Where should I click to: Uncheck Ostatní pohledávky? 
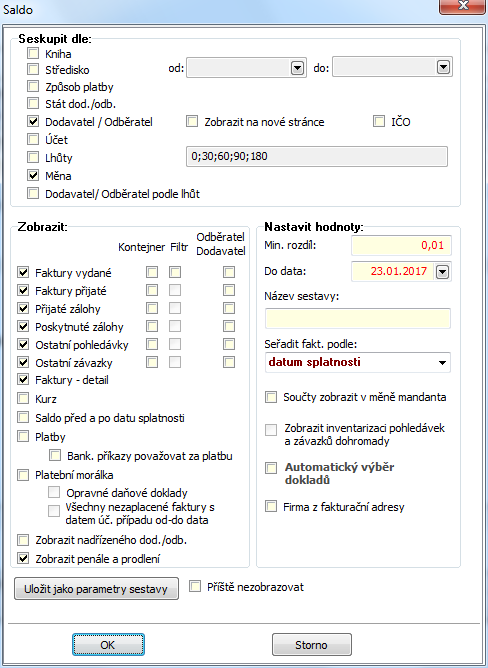[23, 344]
